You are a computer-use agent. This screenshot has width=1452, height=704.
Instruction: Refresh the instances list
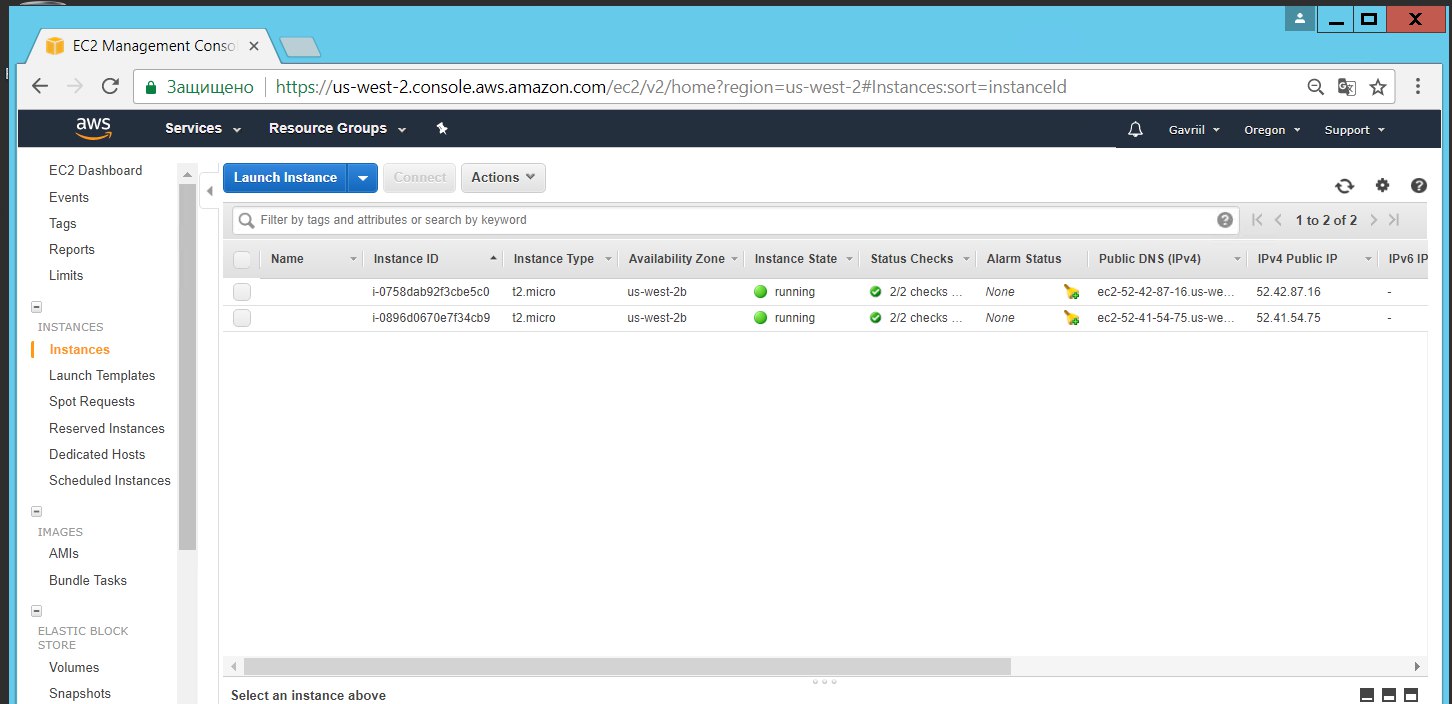click(x=1344, y=186)
